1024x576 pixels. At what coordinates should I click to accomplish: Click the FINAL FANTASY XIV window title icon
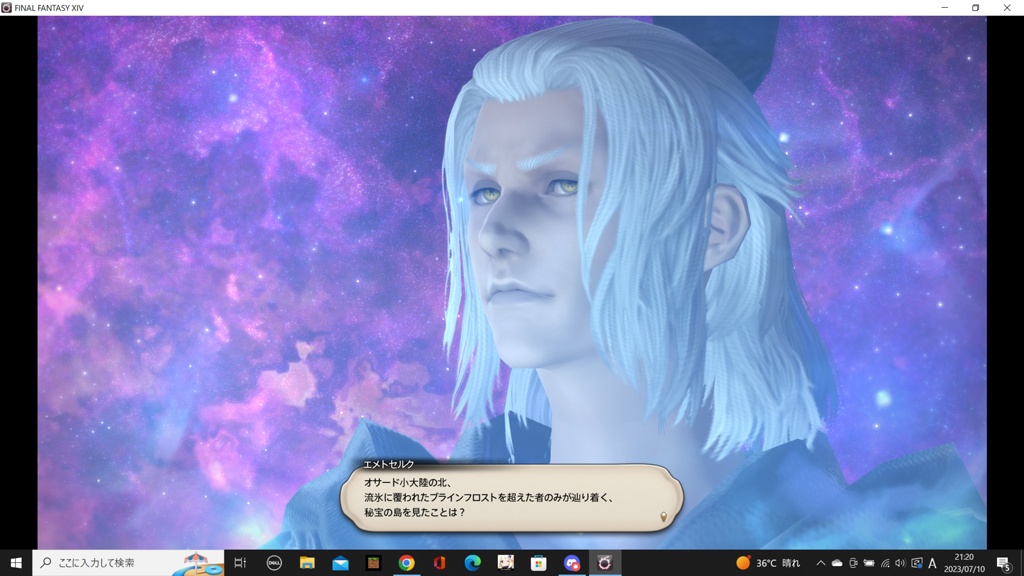(7, 8)
